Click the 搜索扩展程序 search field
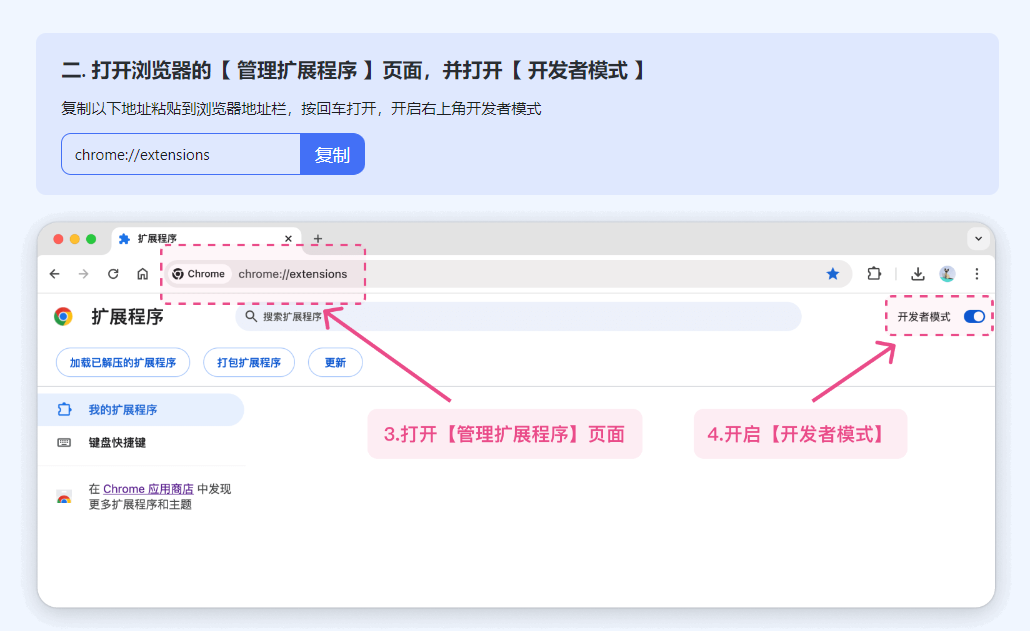 (x=520, y=317)
